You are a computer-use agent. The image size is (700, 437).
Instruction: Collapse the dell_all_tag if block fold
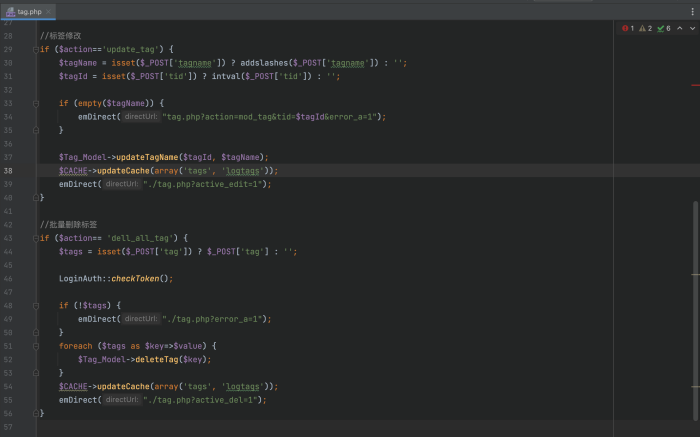(36, 239)
